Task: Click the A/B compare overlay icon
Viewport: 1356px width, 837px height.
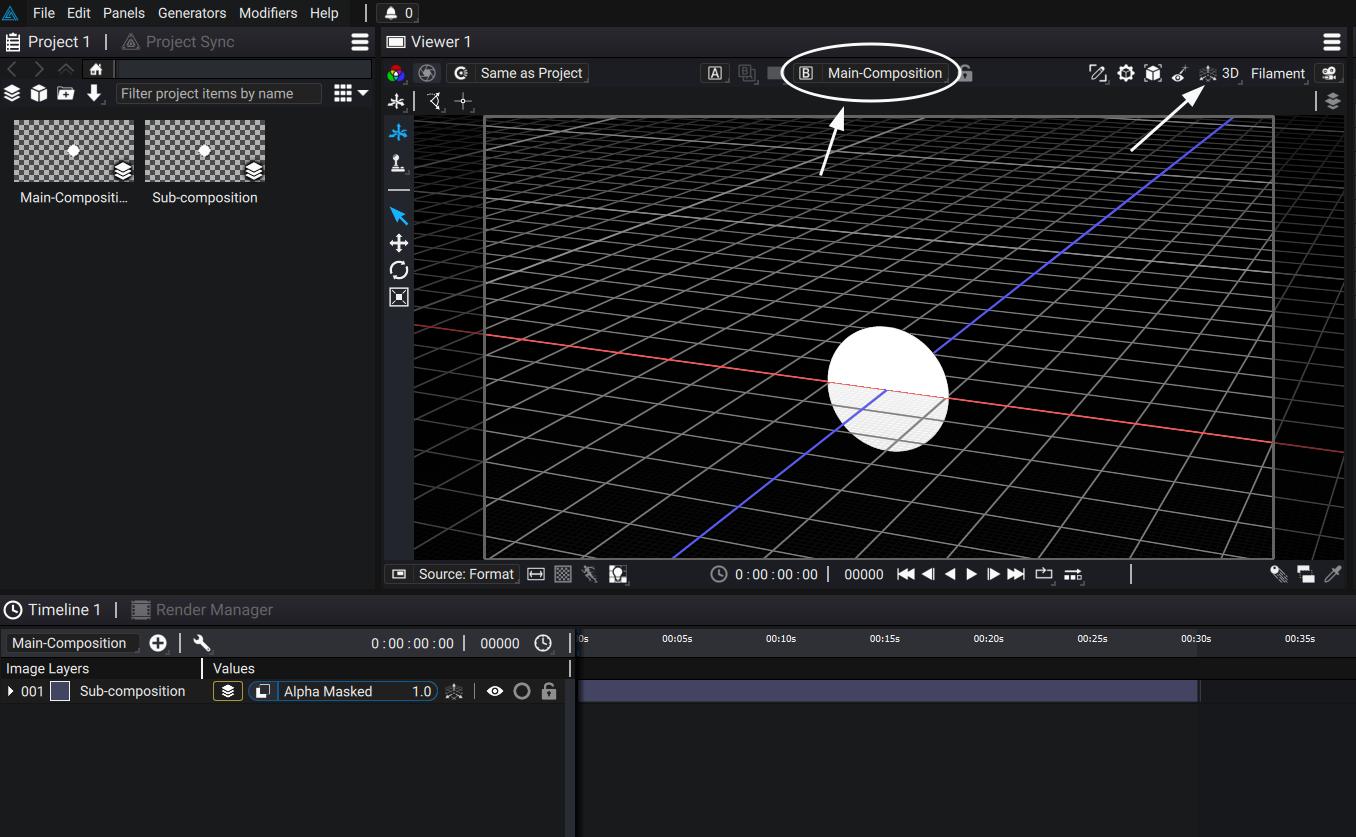Action: (x=747, y=73)
